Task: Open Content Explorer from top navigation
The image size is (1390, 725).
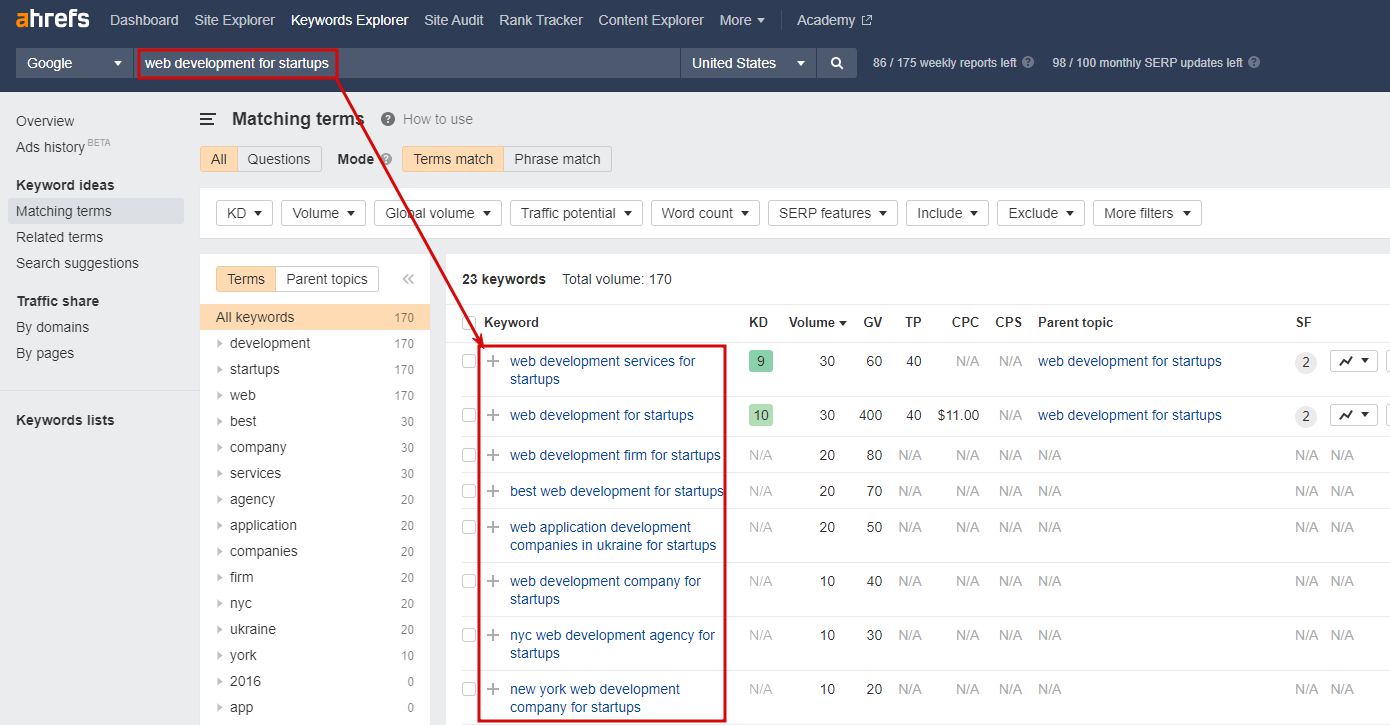Action: (651, 20)
